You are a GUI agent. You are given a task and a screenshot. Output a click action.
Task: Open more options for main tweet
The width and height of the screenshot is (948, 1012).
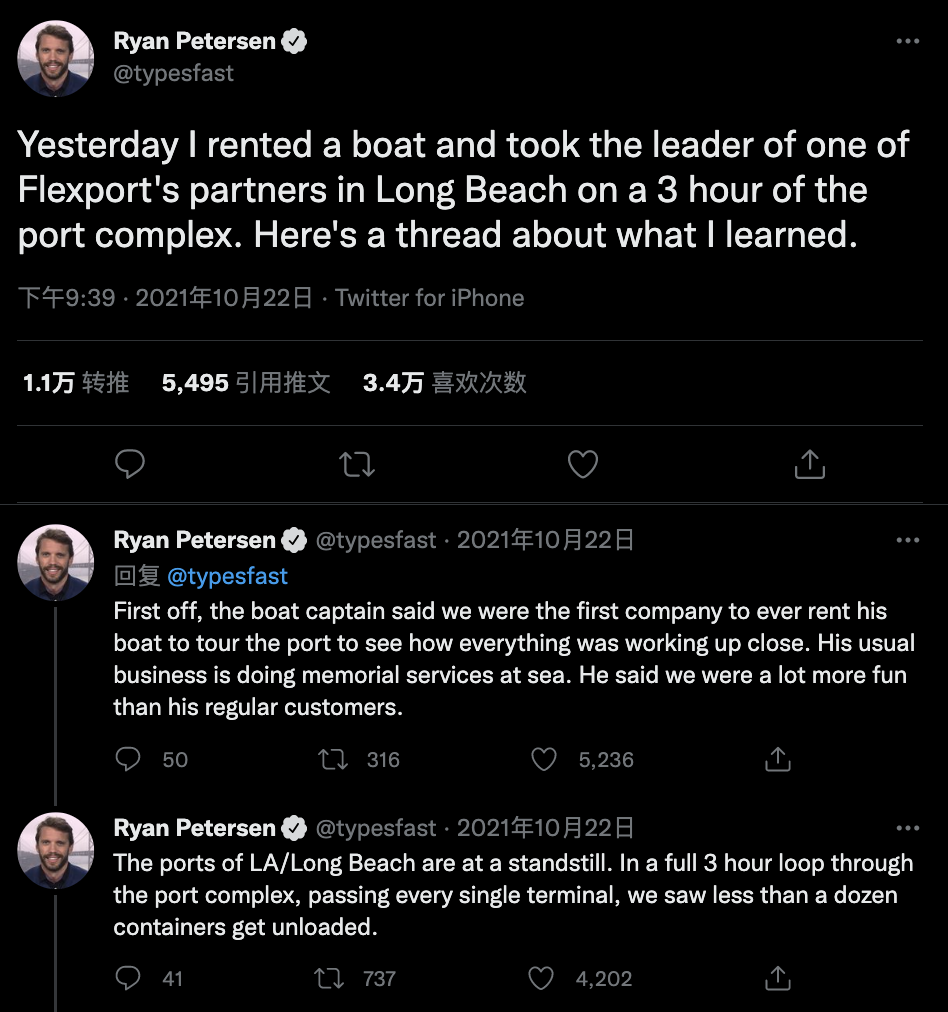click(907, 42)
